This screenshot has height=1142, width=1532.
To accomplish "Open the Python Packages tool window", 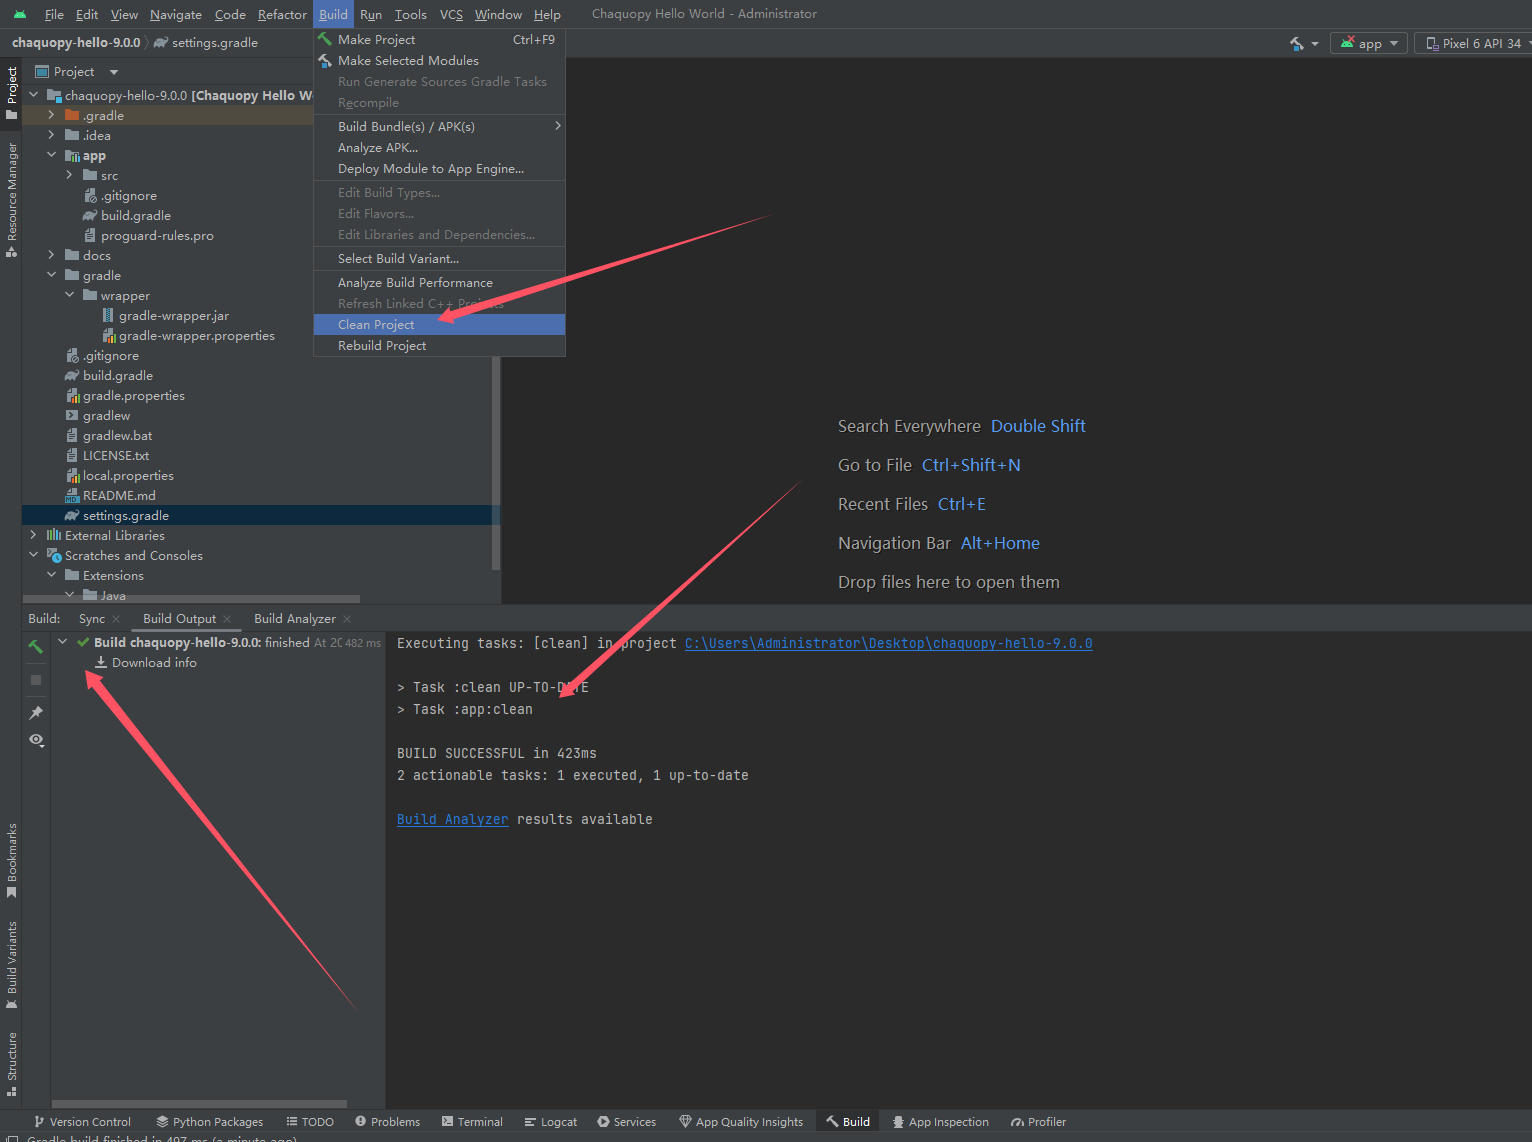I will 209,1121.
